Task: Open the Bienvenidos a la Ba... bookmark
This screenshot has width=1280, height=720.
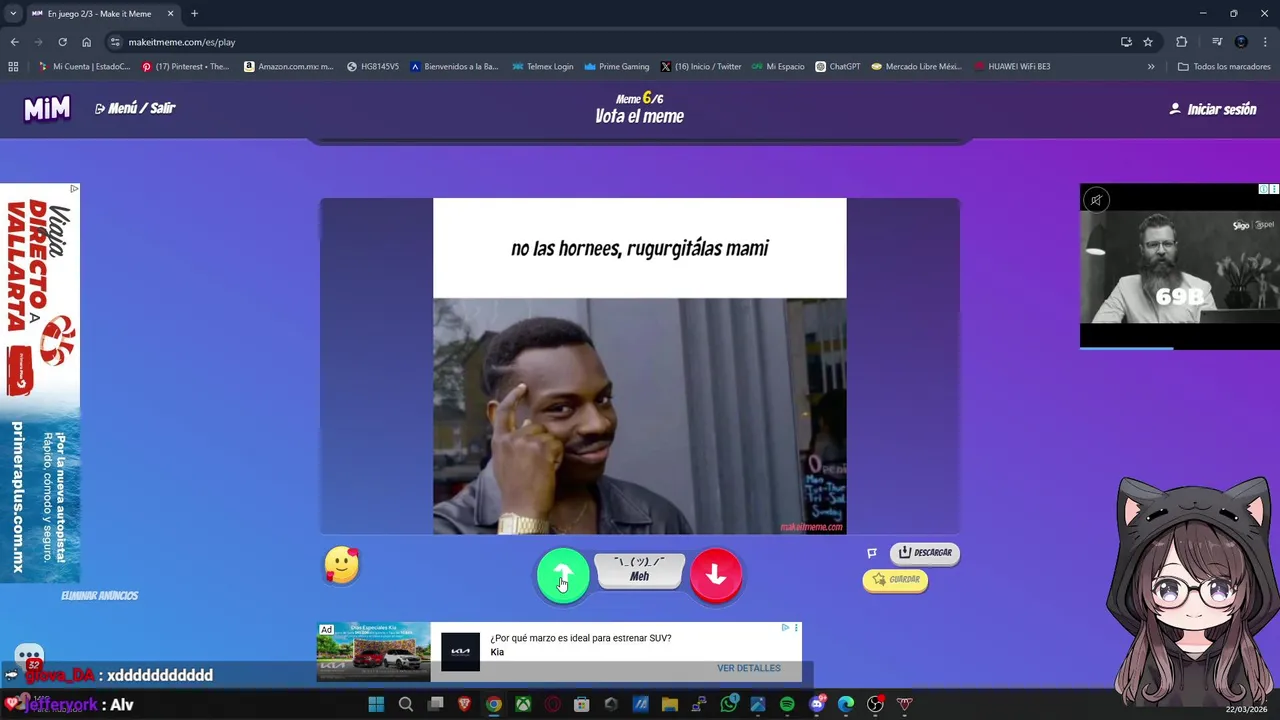Action: click(x=453, y=67)
